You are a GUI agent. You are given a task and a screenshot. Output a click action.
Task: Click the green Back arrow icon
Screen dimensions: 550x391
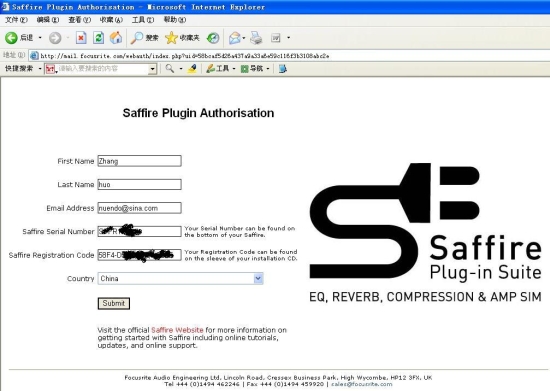pyautogui.click(x=11, y=38)
